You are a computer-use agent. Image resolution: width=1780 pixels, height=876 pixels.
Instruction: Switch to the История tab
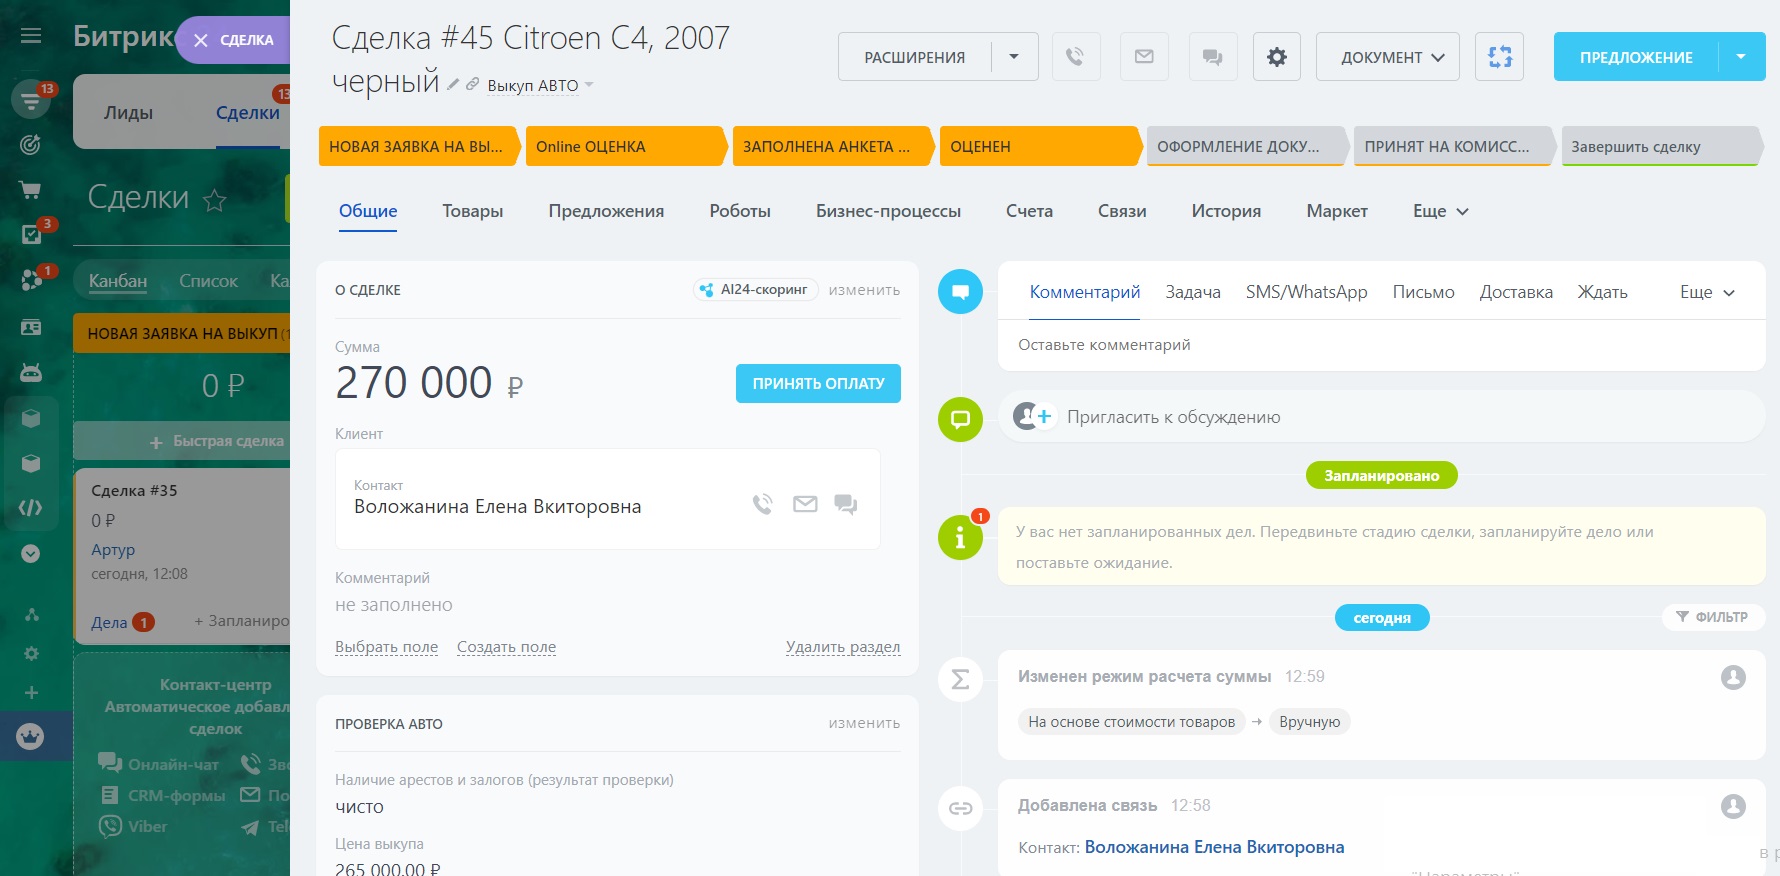click(x=1226, y=211)
